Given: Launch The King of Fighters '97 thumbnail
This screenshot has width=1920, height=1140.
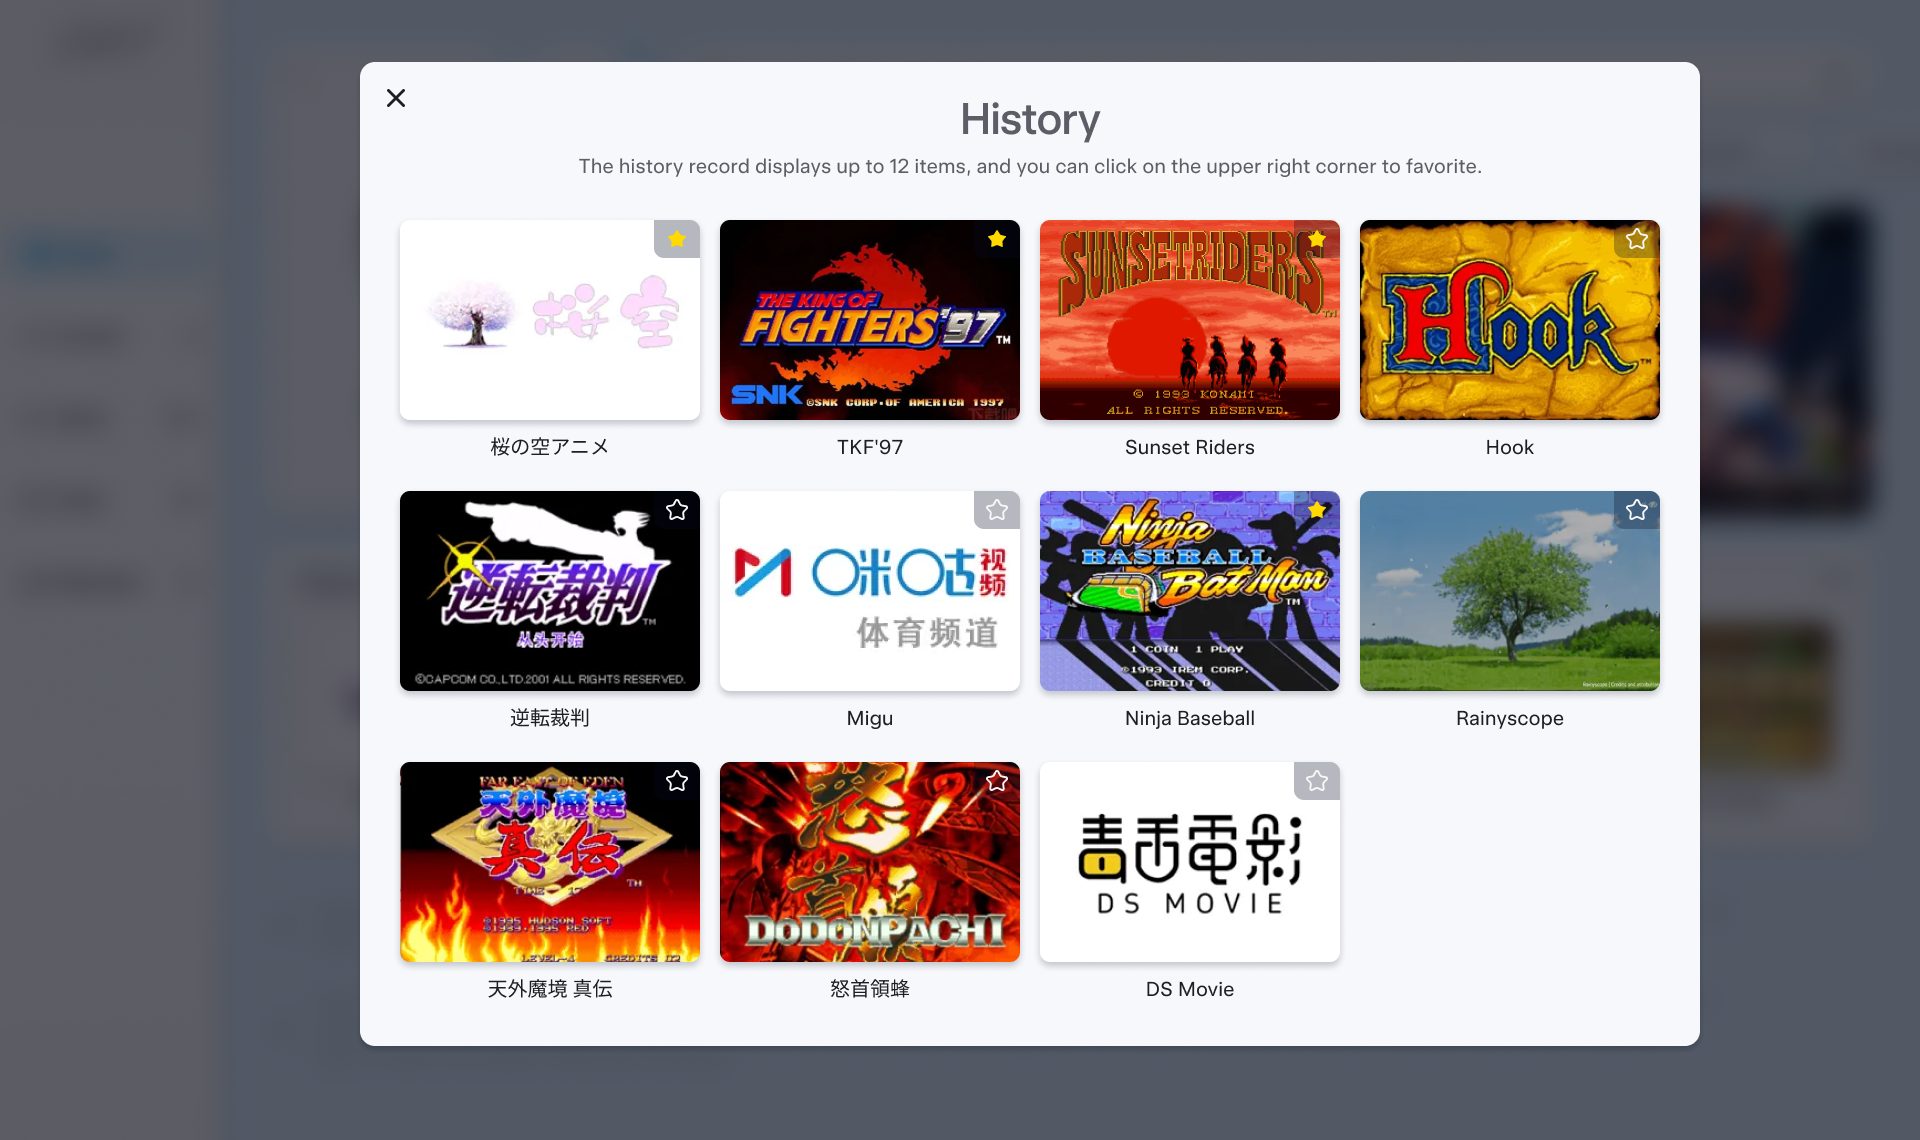Looking at the screenshot, I should click(x=870, y=320).
